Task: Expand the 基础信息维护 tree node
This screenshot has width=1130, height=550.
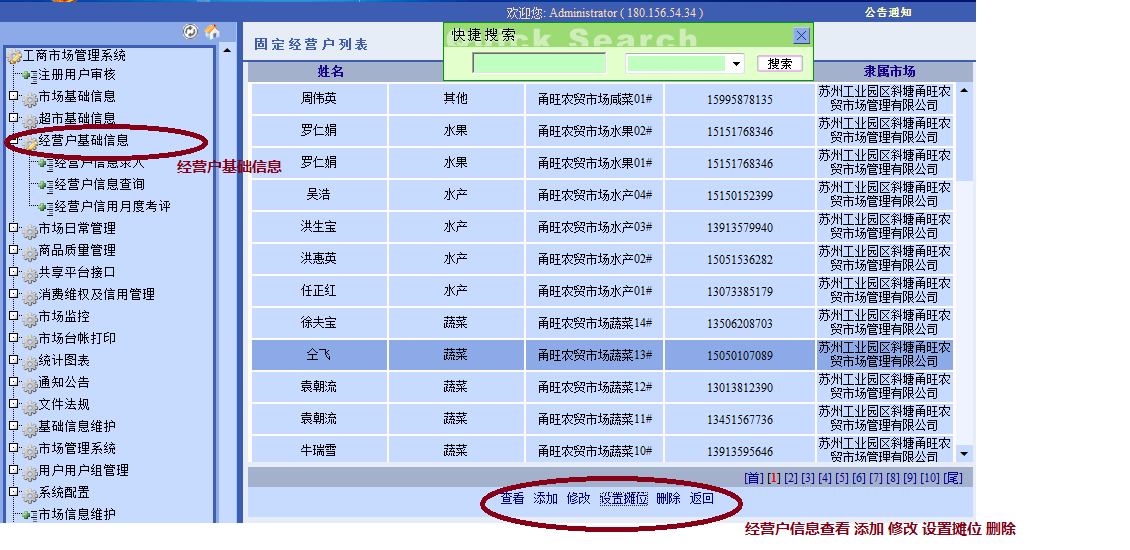Action: click(x=13, y=426)
